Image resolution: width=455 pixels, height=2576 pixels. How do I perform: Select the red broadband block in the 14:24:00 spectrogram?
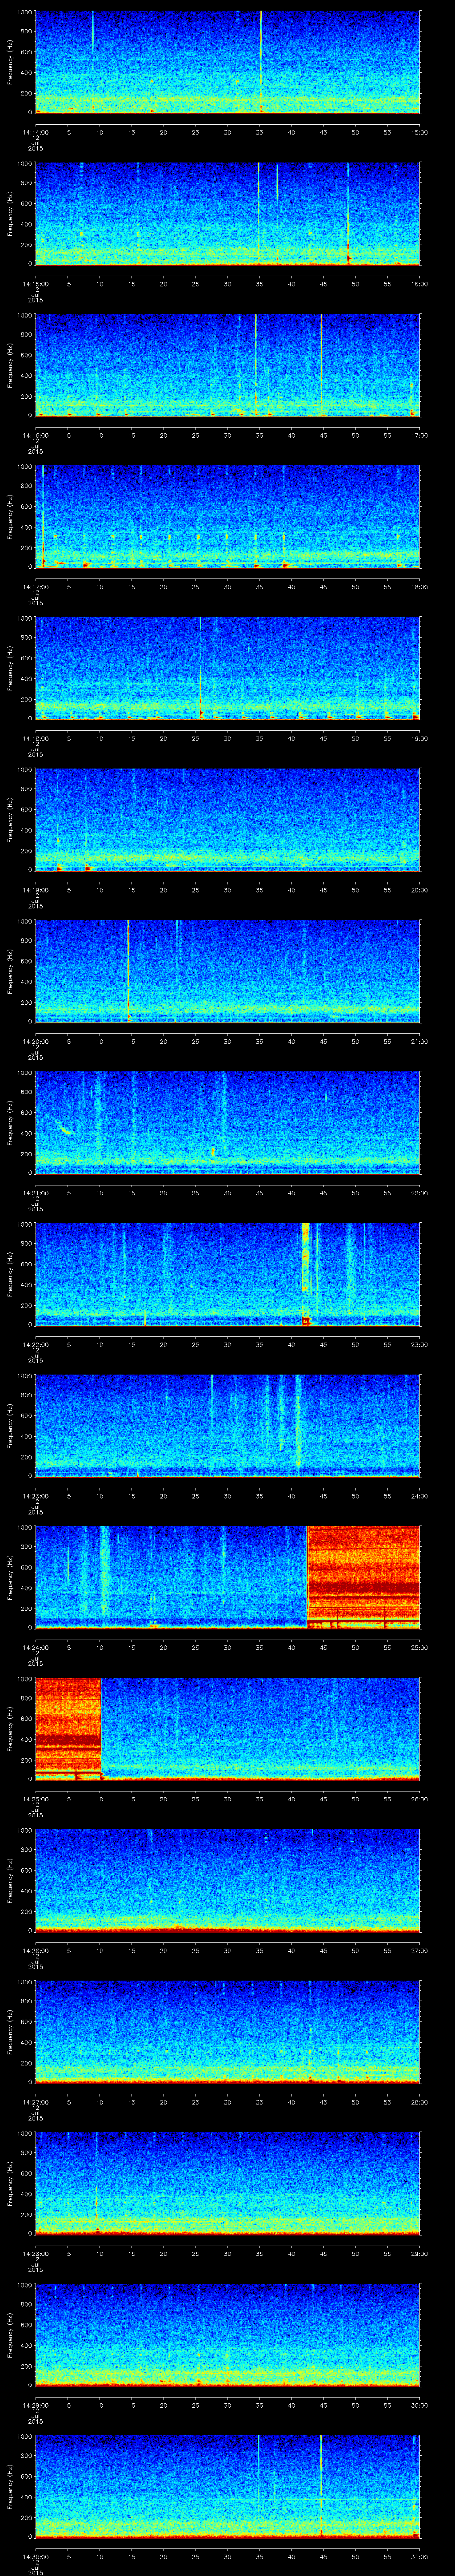[363, 1576]
